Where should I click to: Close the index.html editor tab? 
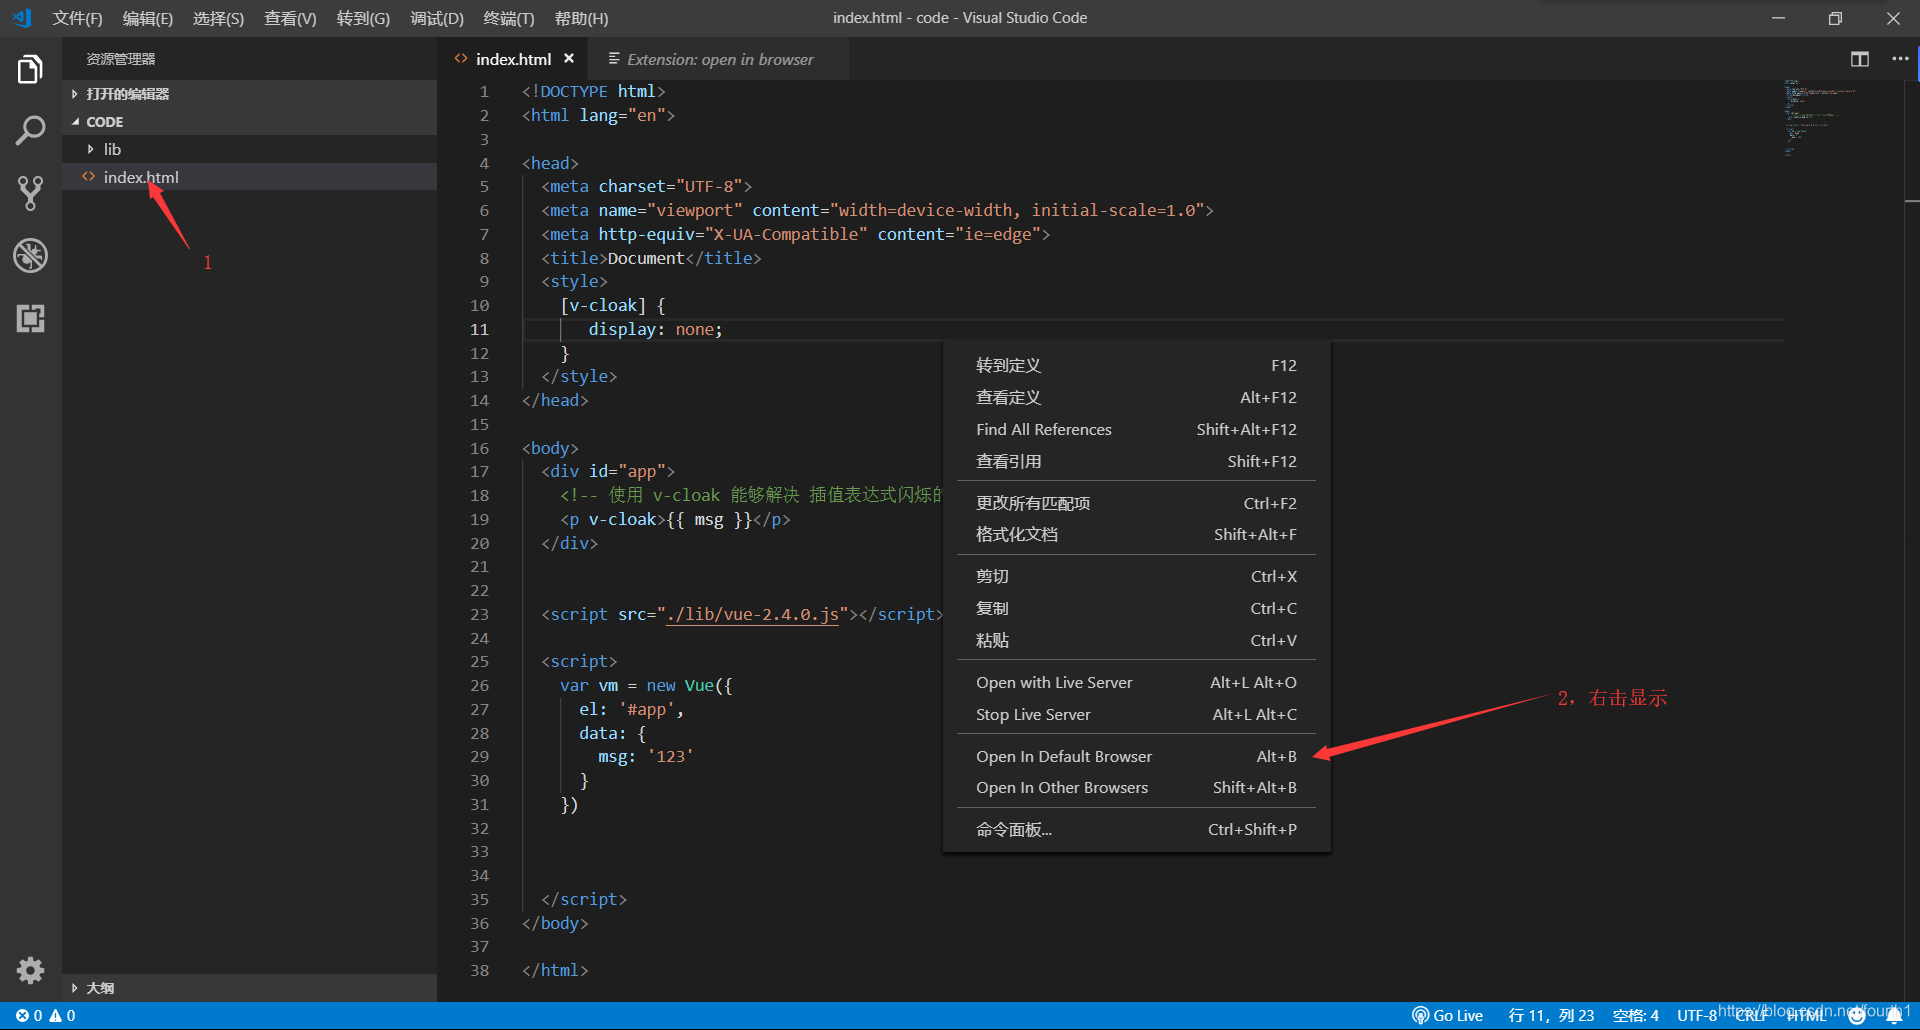click(569, 59)
